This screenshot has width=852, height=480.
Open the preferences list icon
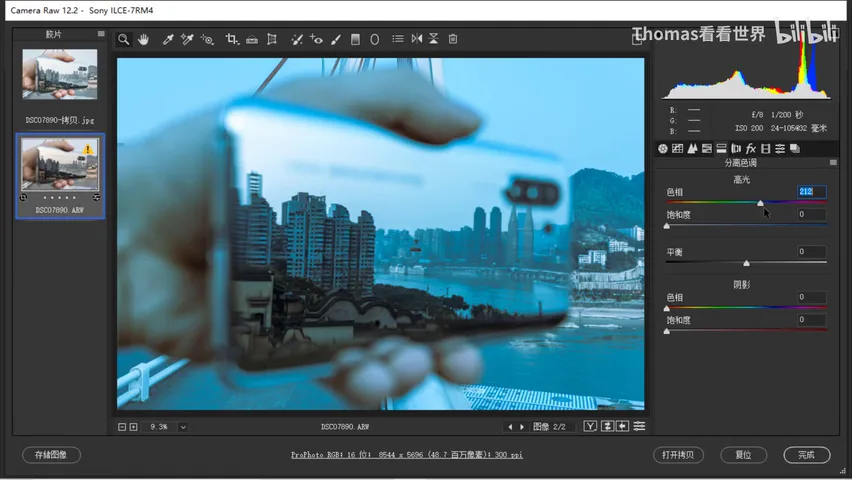[x=398, y=39]
